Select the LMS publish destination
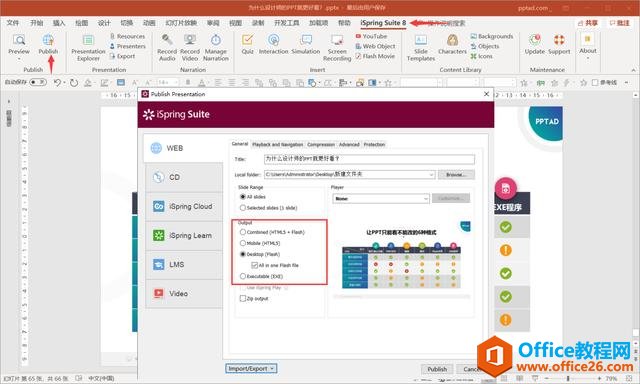 point(184,264)
